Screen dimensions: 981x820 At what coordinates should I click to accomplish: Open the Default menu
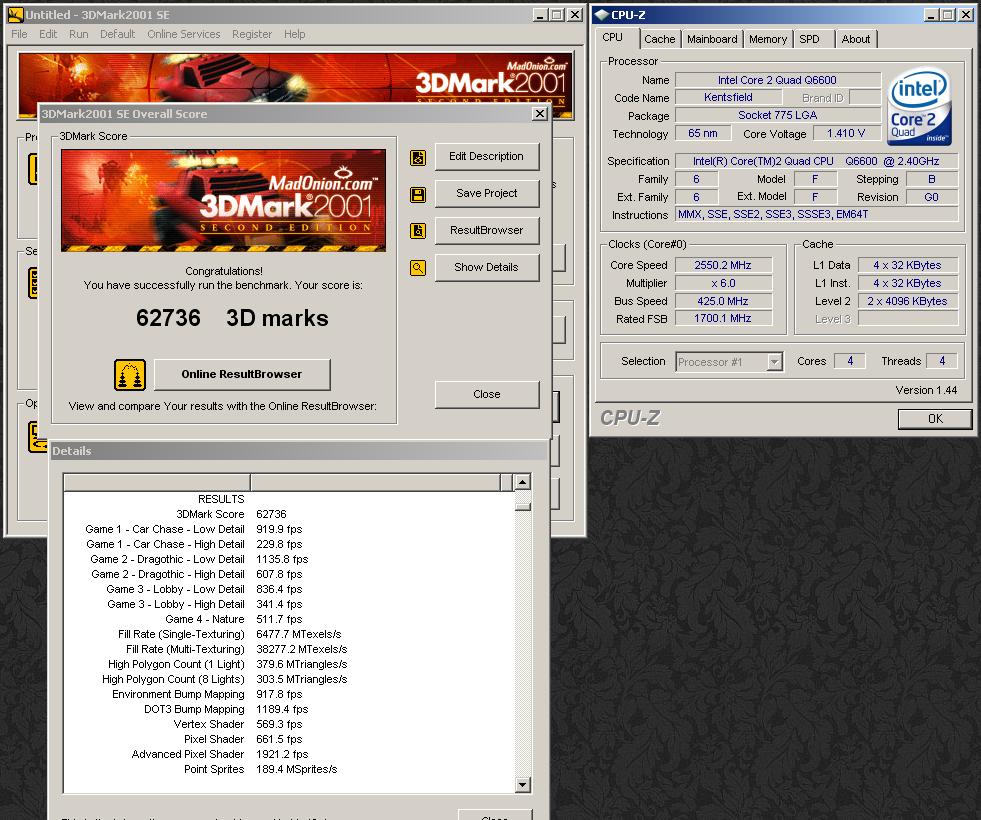[118, 34]
